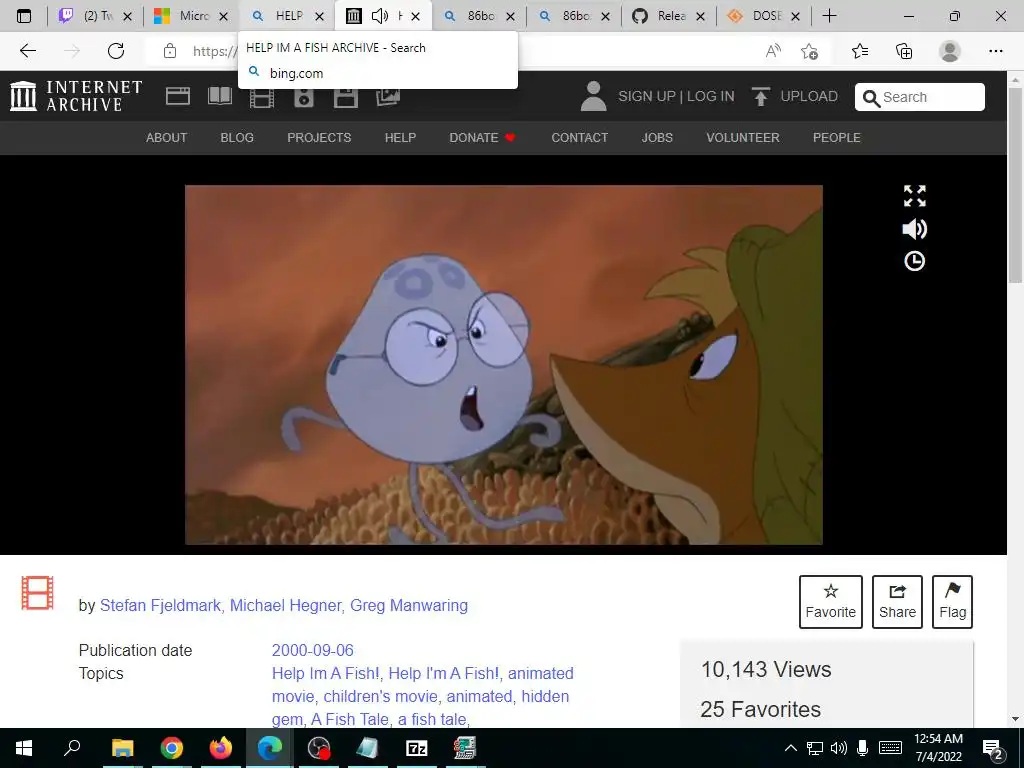Viewport: 1024px width, 768px height.
Task: View site information lock icon
Action: coord(170,51)
